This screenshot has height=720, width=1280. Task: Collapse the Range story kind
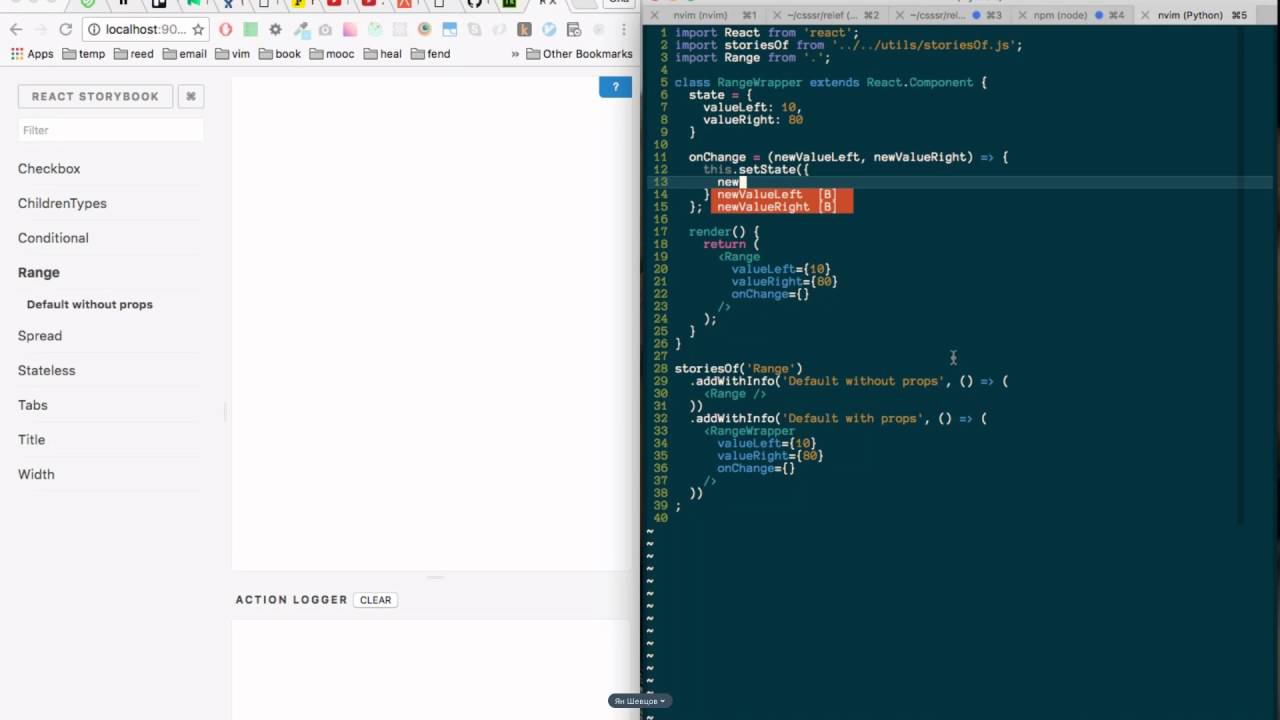(39, 272)
